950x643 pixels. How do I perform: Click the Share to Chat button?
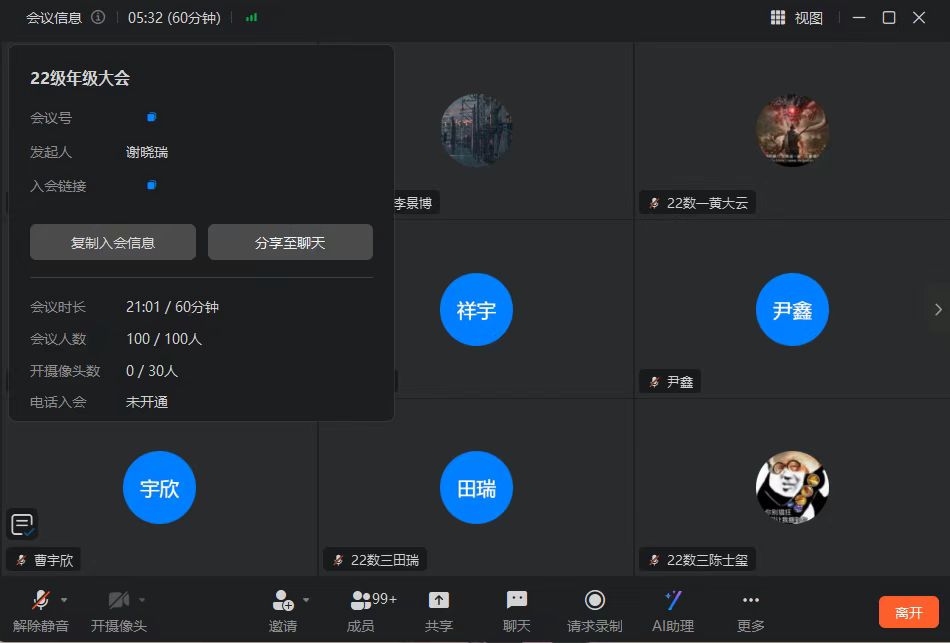(x=290, y=242)
